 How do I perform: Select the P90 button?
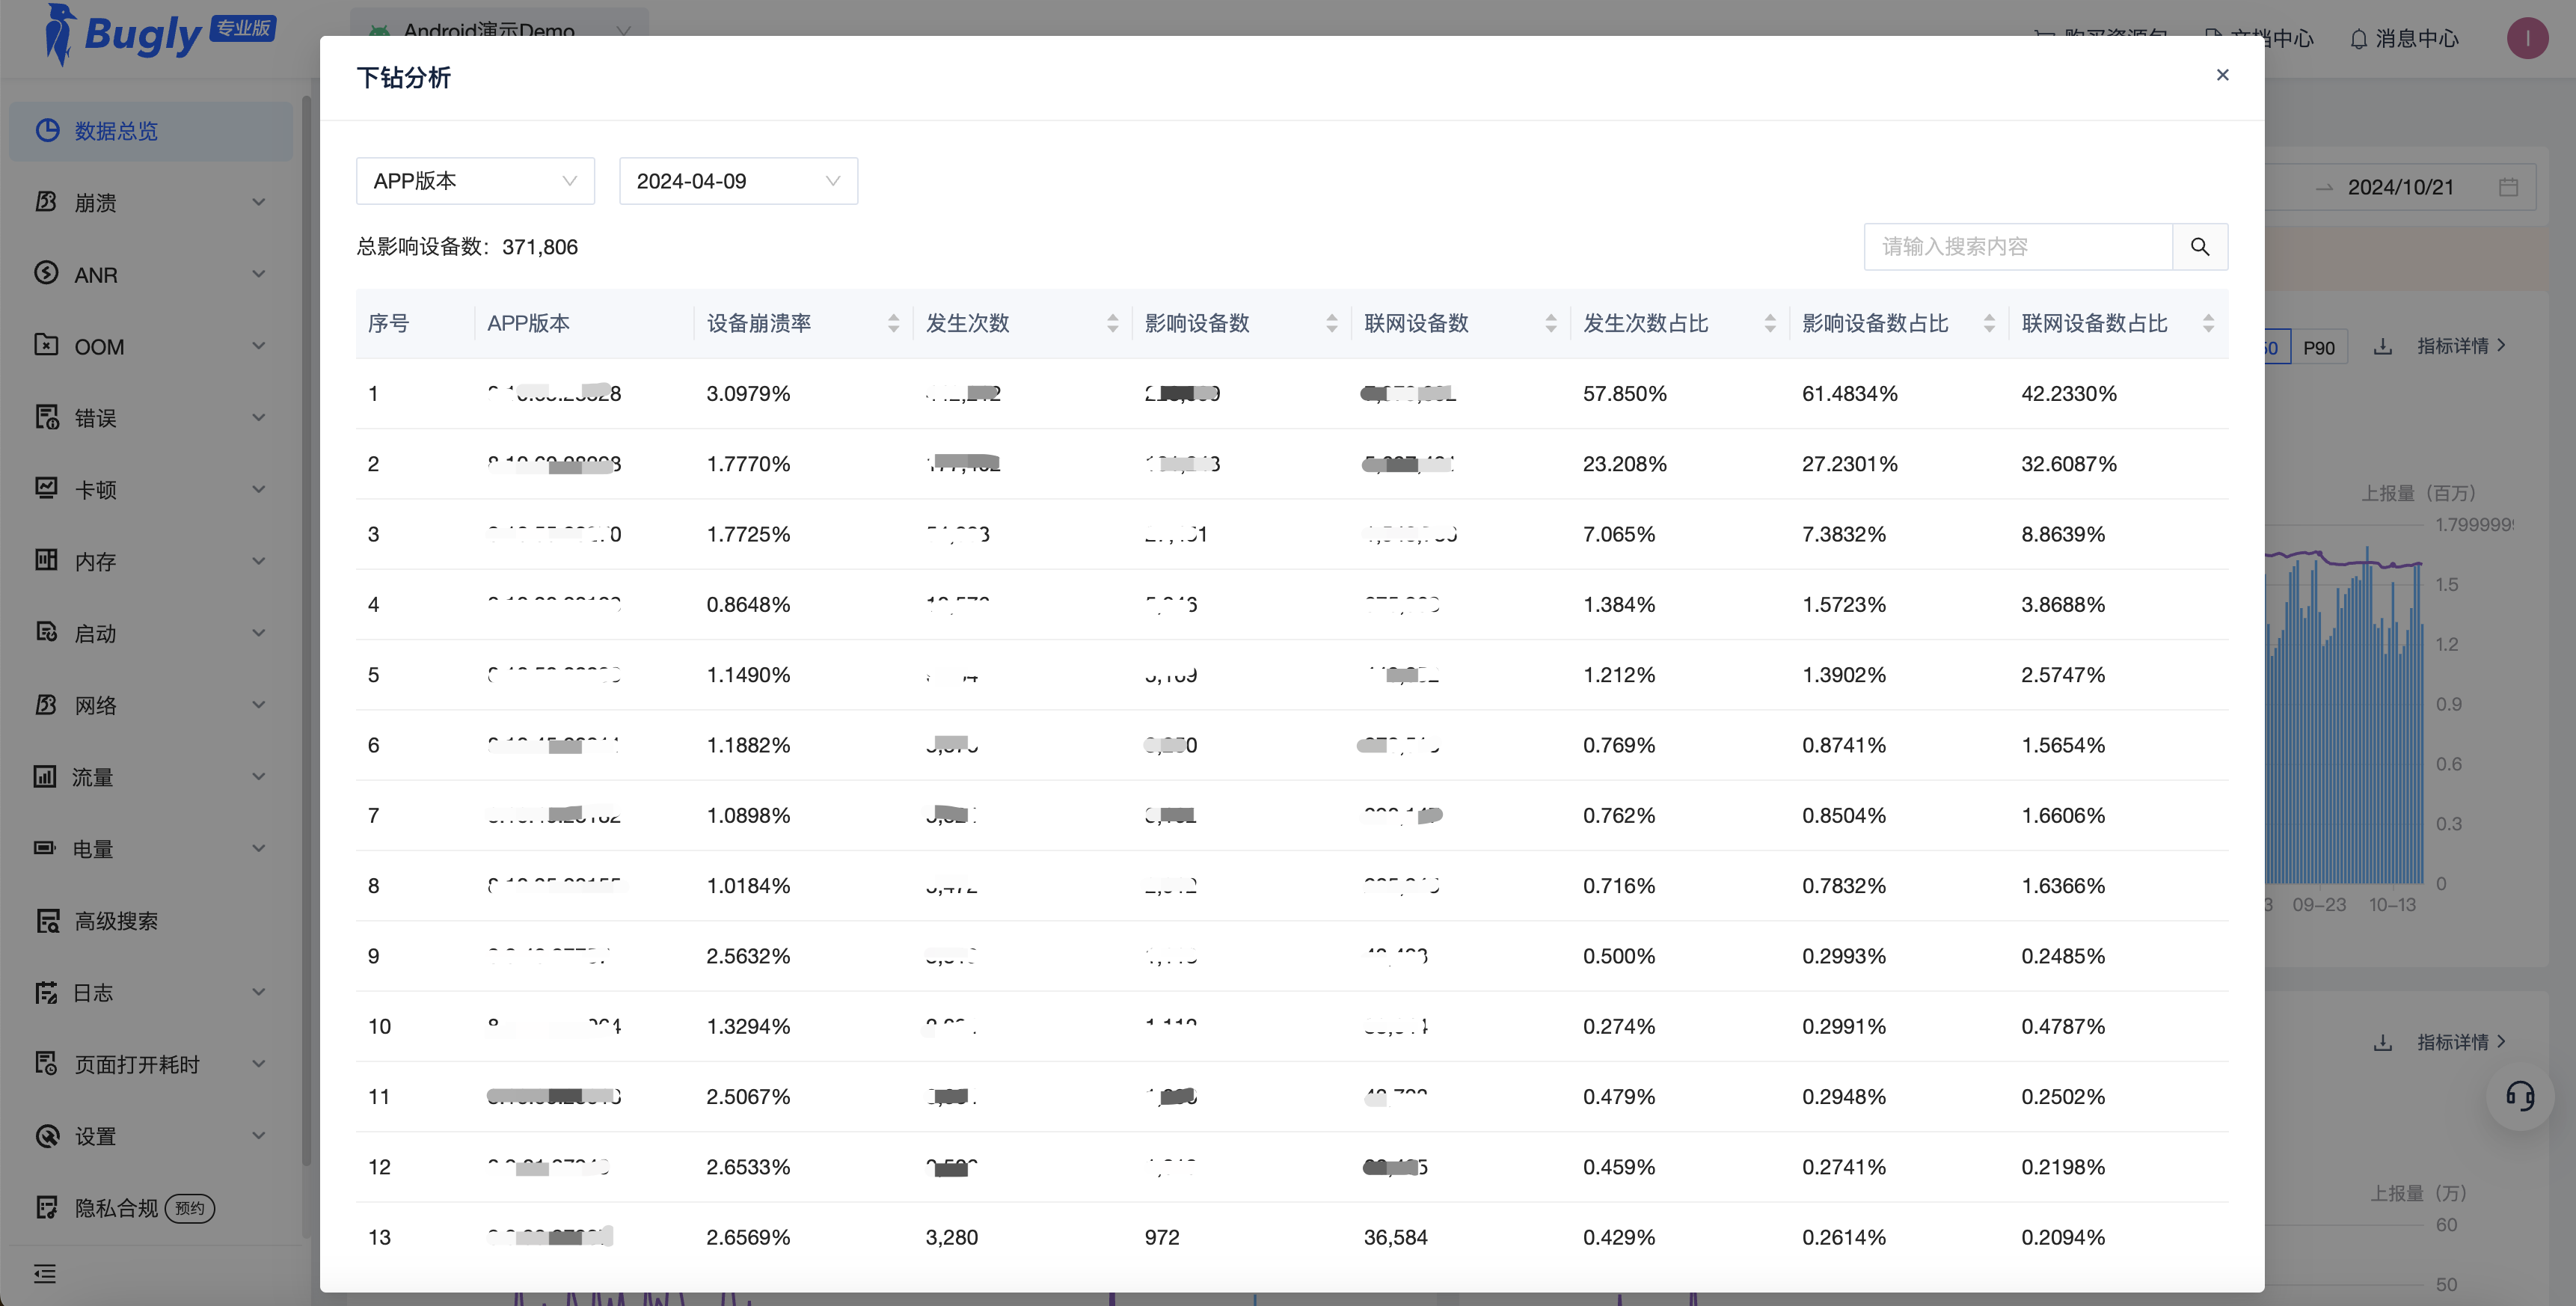point(2319,348)
